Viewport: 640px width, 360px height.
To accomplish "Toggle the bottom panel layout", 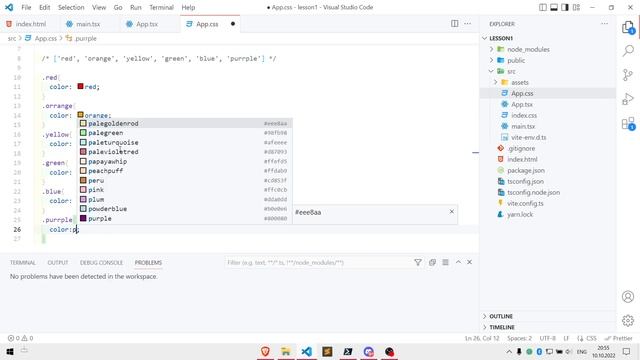I will click(553, 7).
